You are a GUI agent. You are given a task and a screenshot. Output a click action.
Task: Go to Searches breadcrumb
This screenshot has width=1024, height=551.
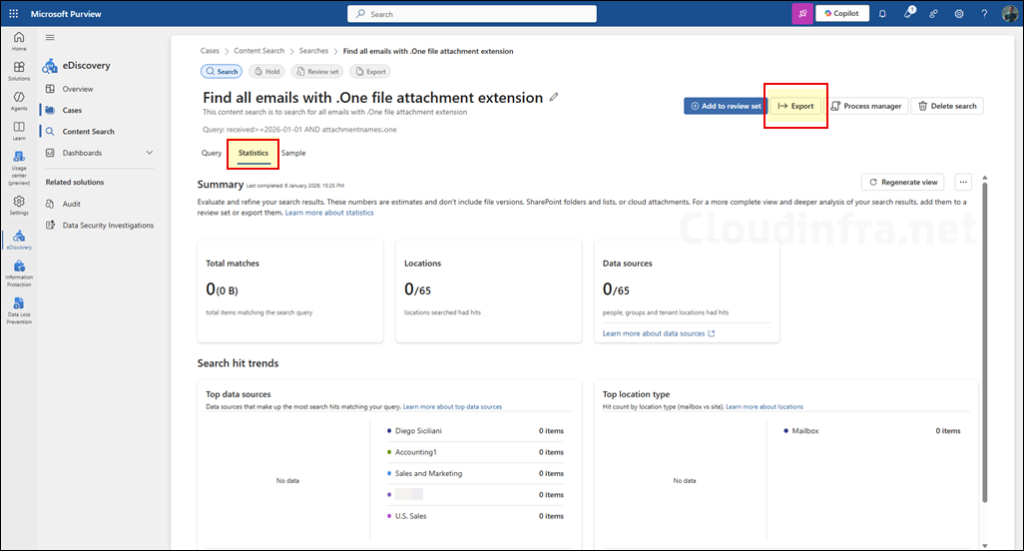(x=313, y=51)
